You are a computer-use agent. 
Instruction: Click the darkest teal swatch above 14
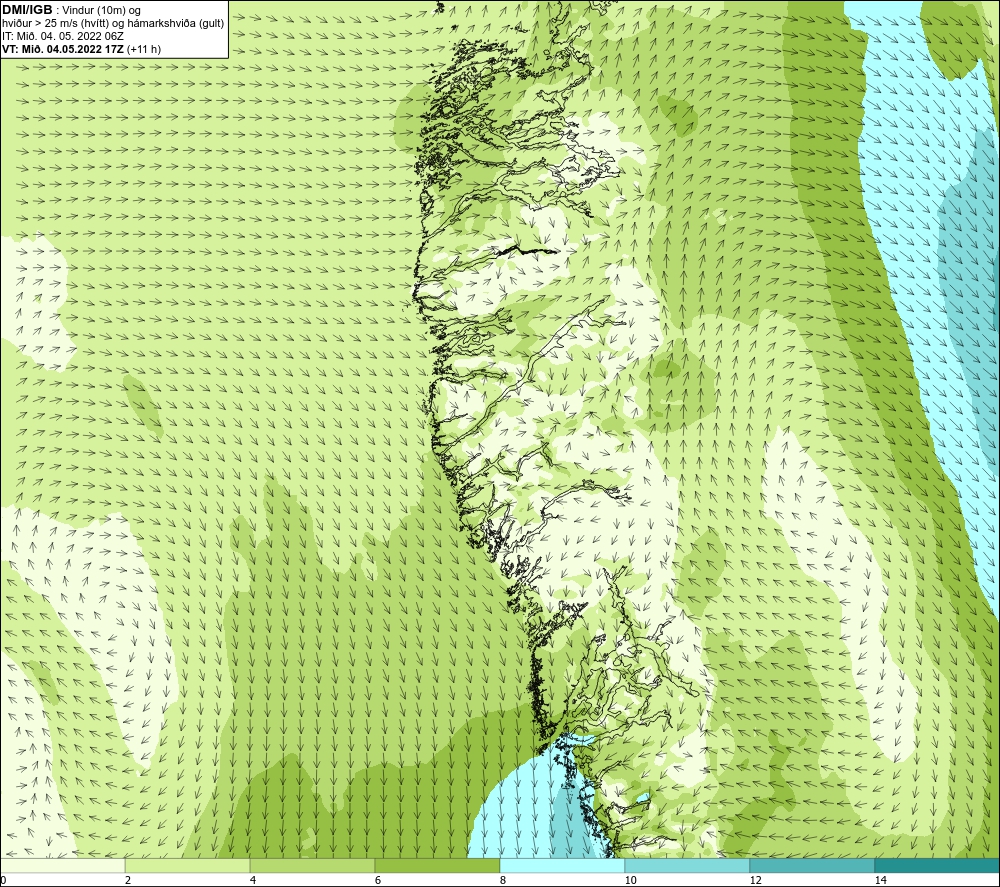point(938,865)
